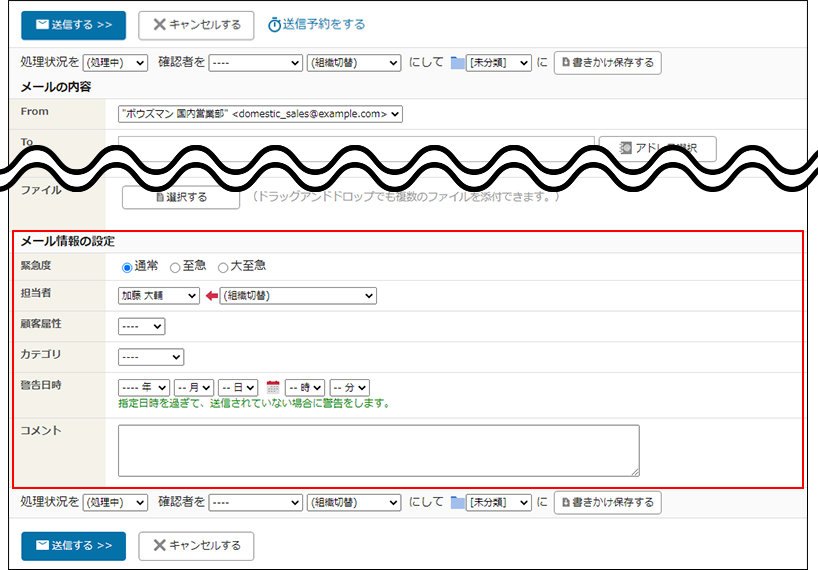Click the timer icon beside 送信予約をする
Image resolution: width=818 pixels, height=570 pixels.
274,25
